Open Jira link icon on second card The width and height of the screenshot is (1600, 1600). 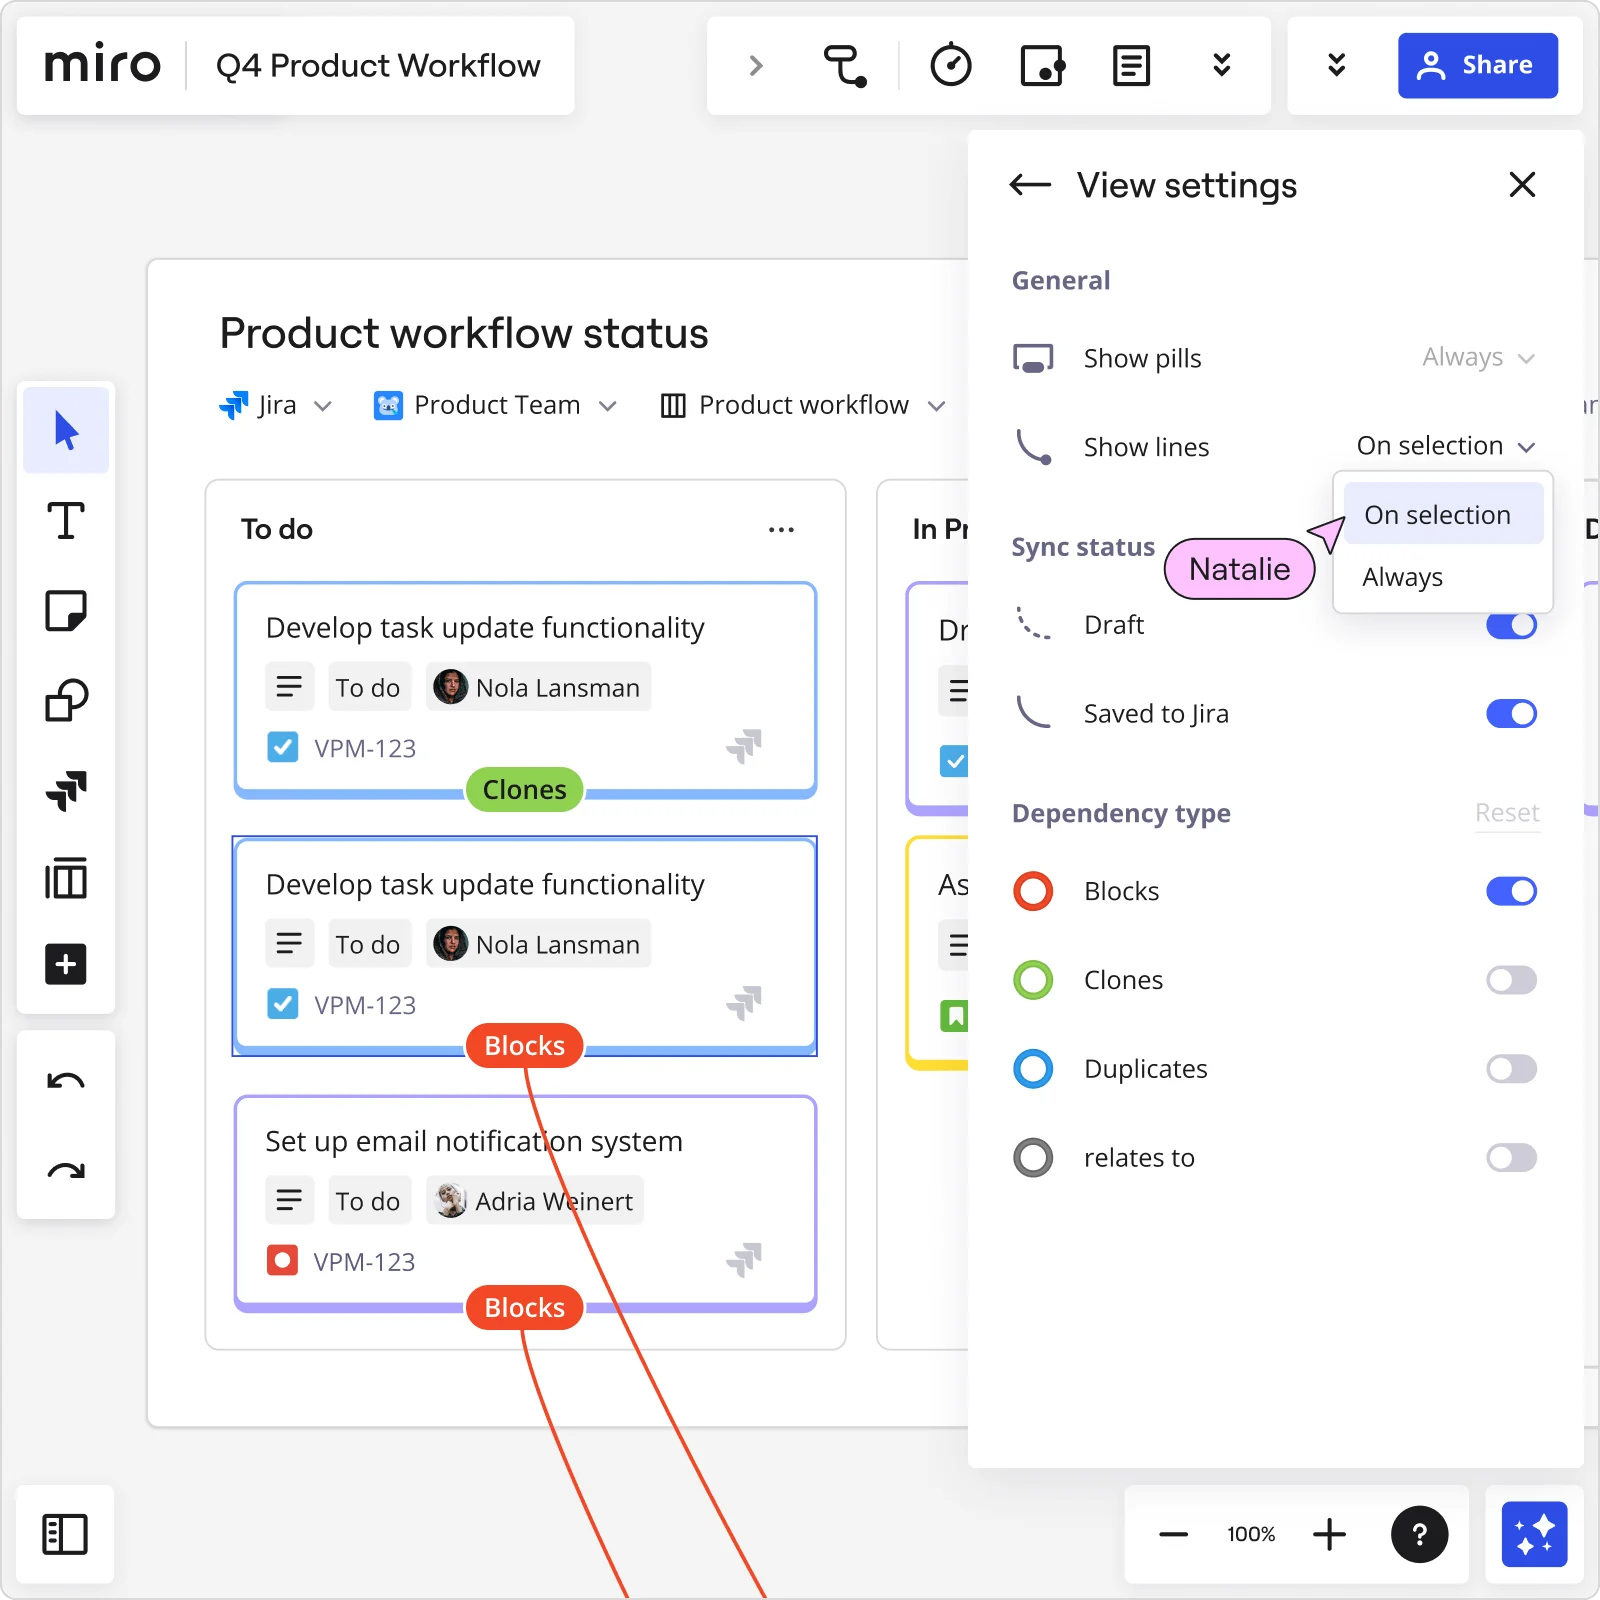(744, 1003)
